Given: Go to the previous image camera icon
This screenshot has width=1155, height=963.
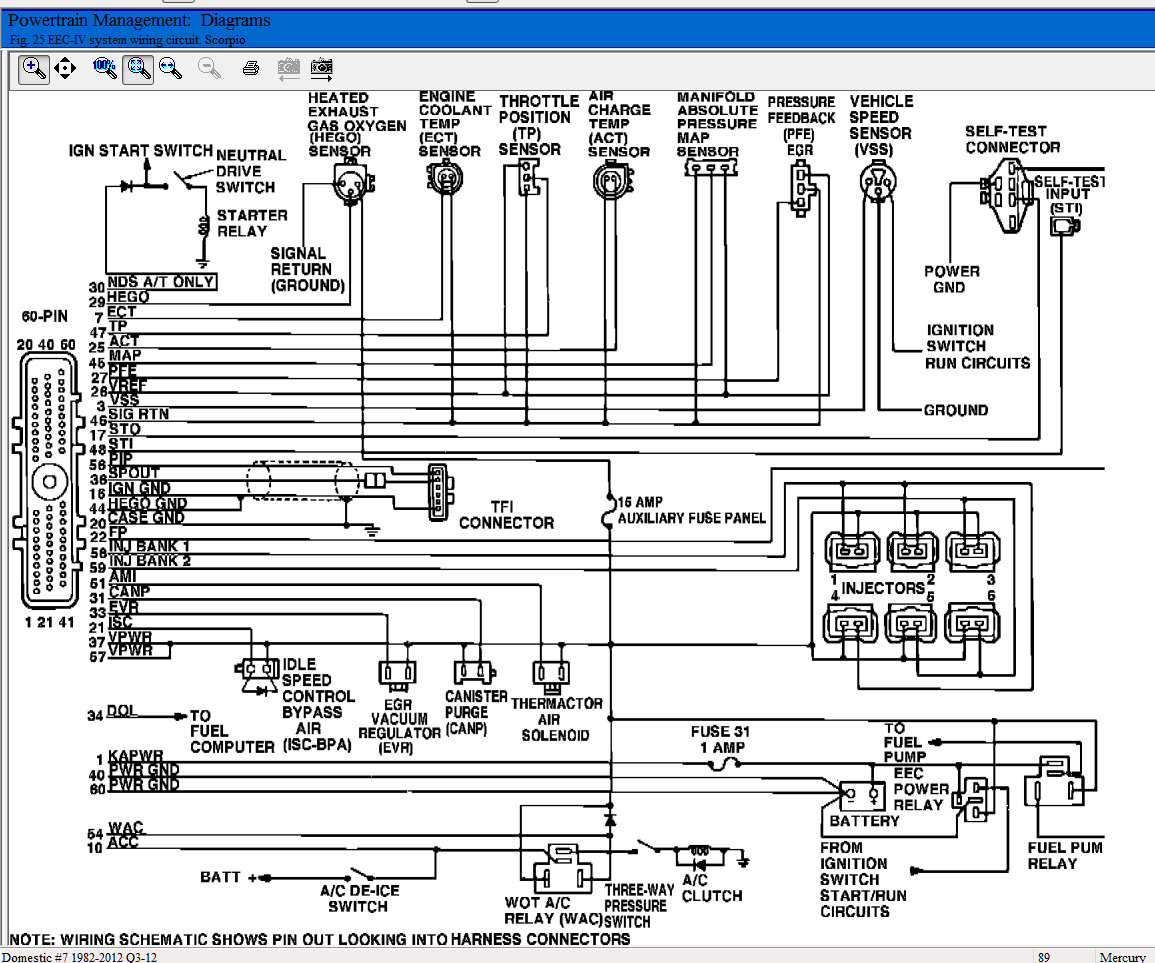Looking at the screenshot, I should [289, 68].
